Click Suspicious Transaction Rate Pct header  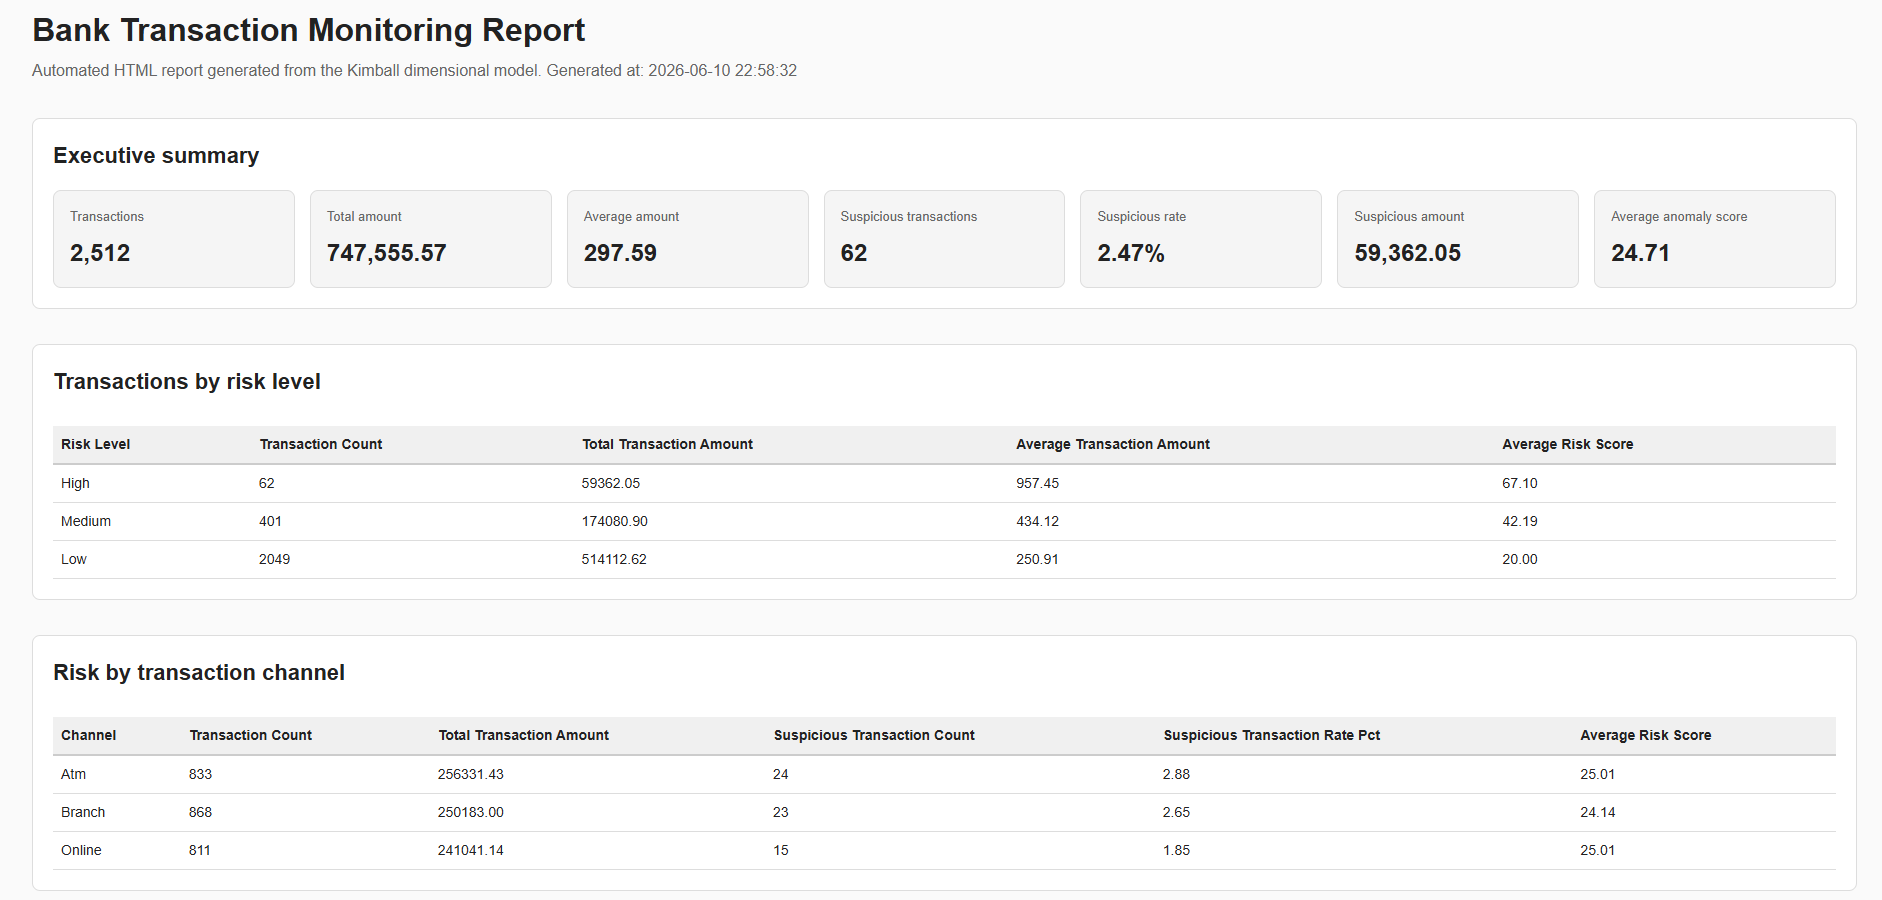1272,735
